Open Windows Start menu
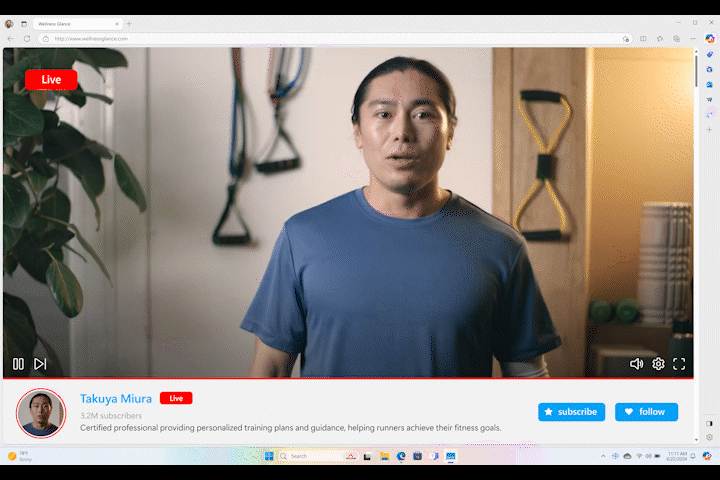 [x=269, y=456]
